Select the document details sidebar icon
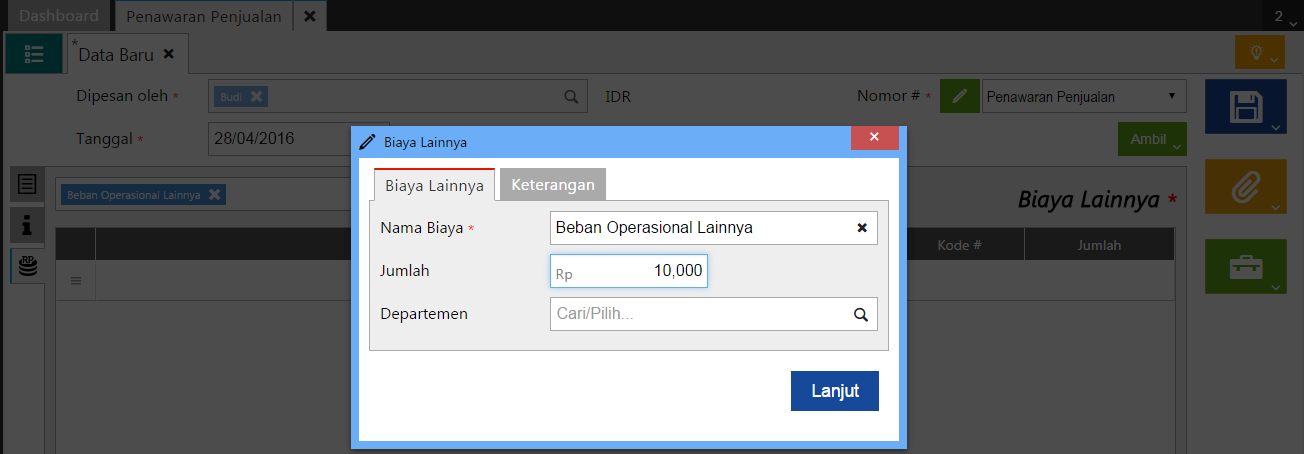 [x=27, y=185]
